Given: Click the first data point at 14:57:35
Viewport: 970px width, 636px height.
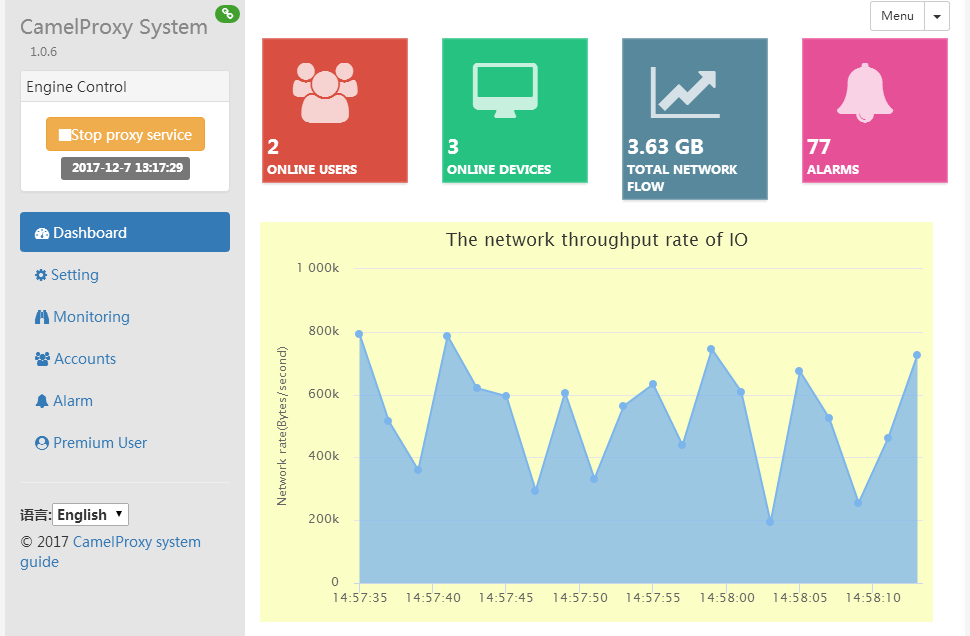Looking at the screenshot, I should tap(359, 334).
